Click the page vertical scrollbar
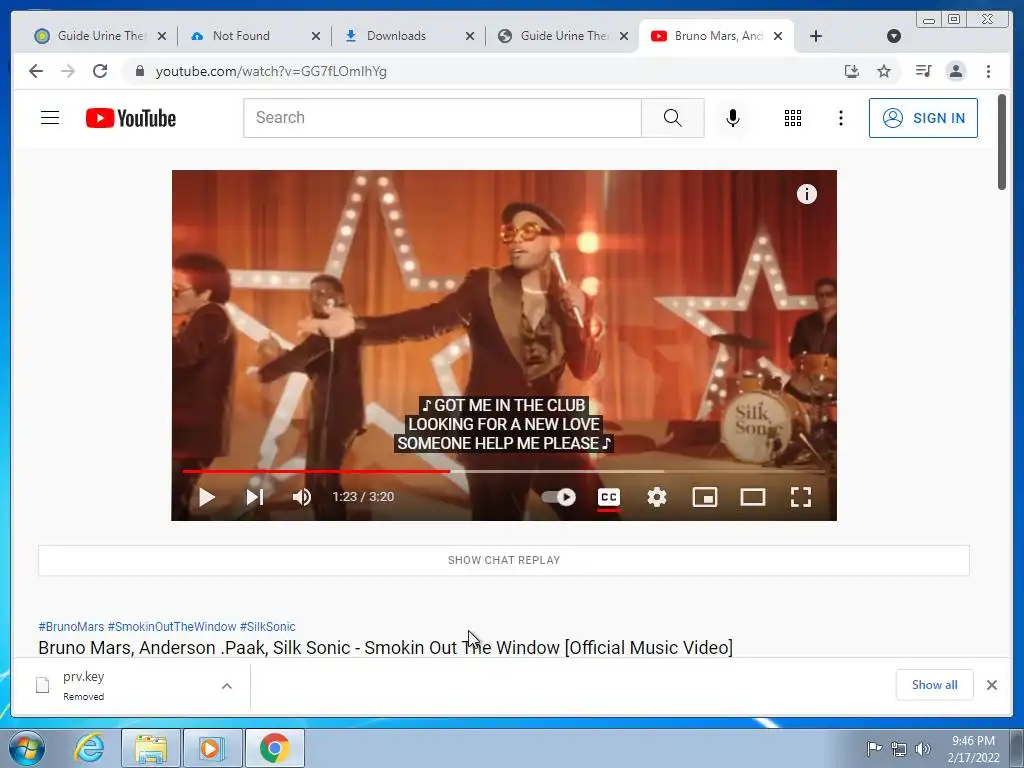The image size is (1024, 768). [x=1002, y=142]
